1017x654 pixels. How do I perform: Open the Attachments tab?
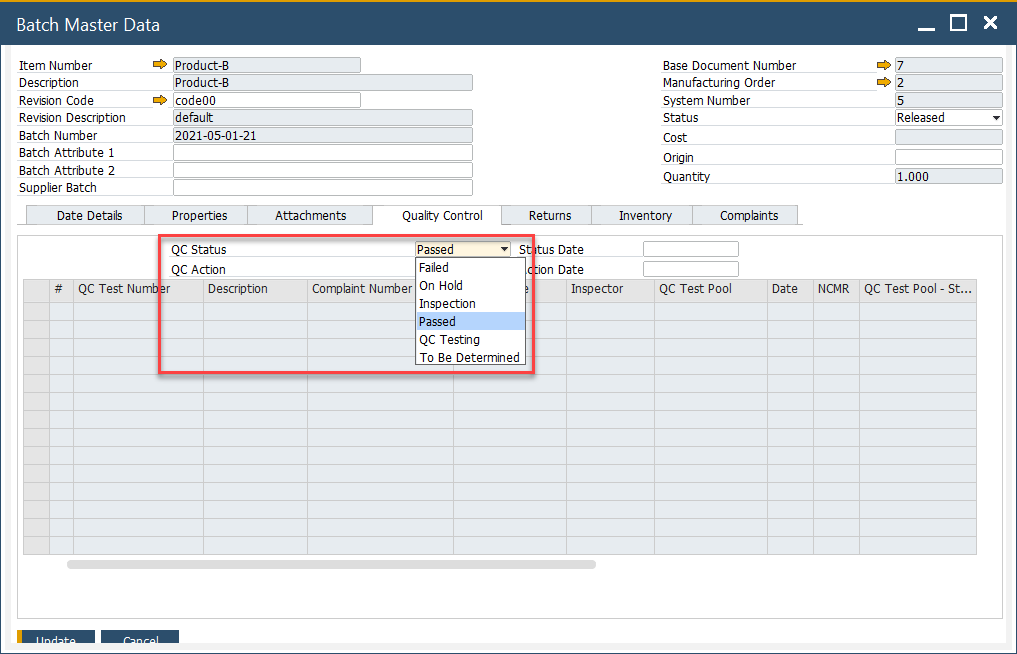[310, 216]
